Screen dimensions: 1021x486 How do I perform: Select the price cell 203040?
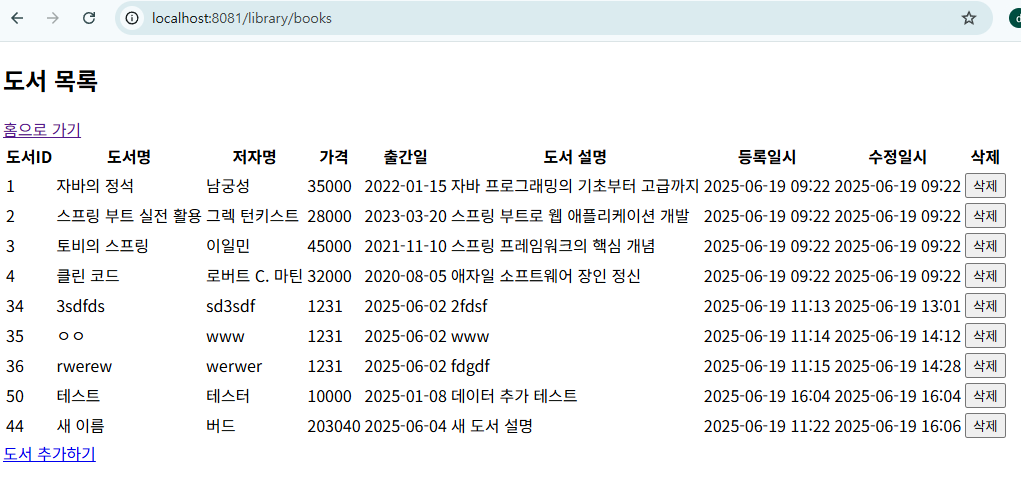pos(333,426)
